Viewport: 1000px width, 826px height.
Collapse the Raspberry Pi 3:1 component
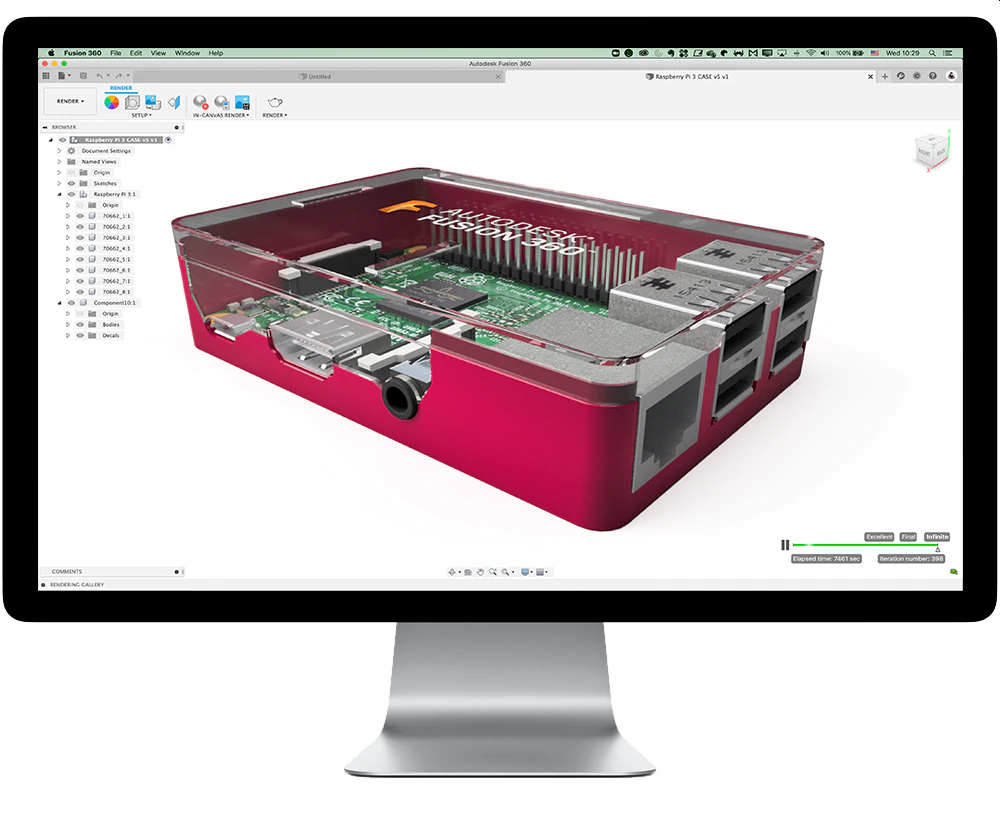(59, 195)
